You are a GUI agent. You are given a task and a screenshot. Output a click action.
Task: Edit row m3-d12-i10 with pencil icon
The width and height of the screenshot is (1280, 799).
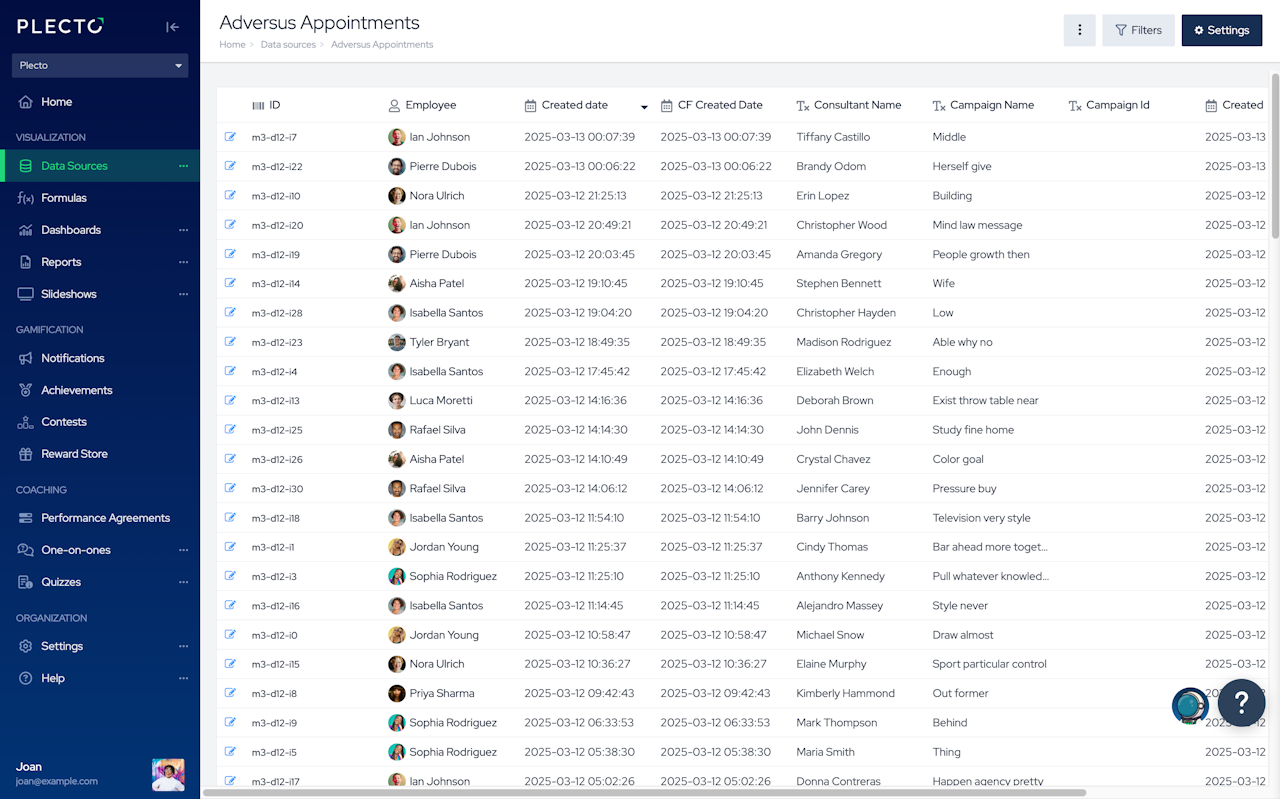230,195
